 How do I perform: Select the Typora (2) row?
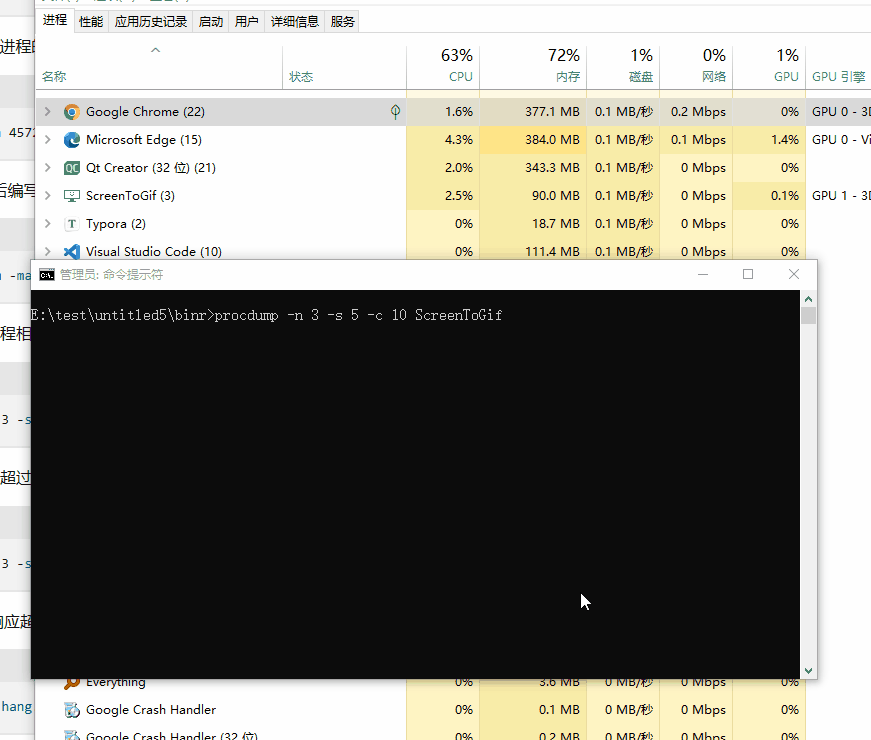point(453,224)
